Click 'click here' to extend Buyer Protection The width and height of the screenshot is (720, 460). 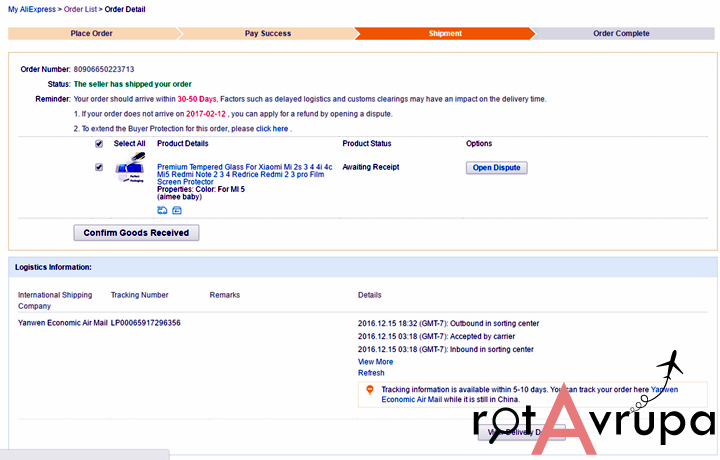[x=272, y=129]
